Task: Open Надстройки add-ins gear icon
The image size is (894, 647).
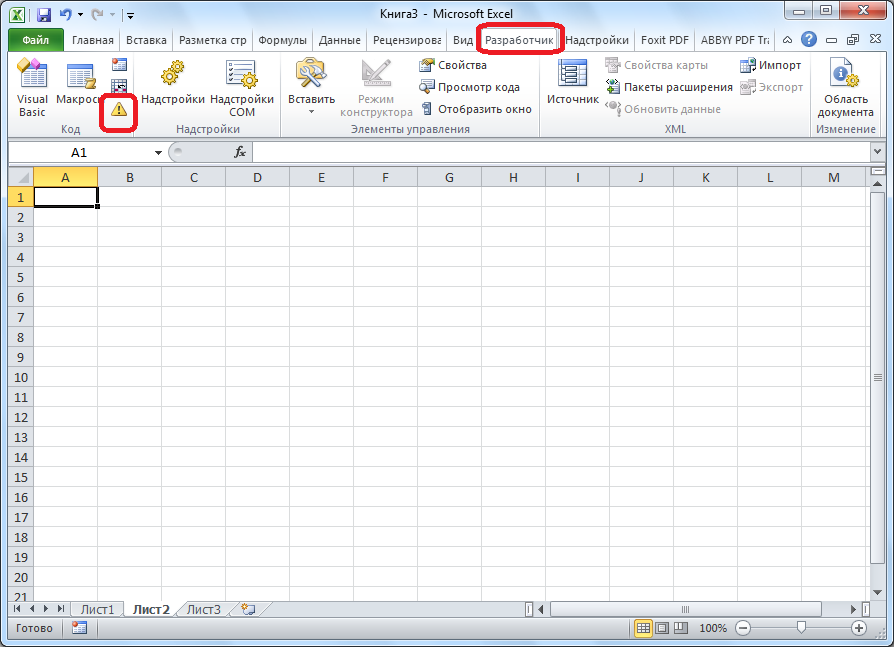Action: (x=173, y=83)
